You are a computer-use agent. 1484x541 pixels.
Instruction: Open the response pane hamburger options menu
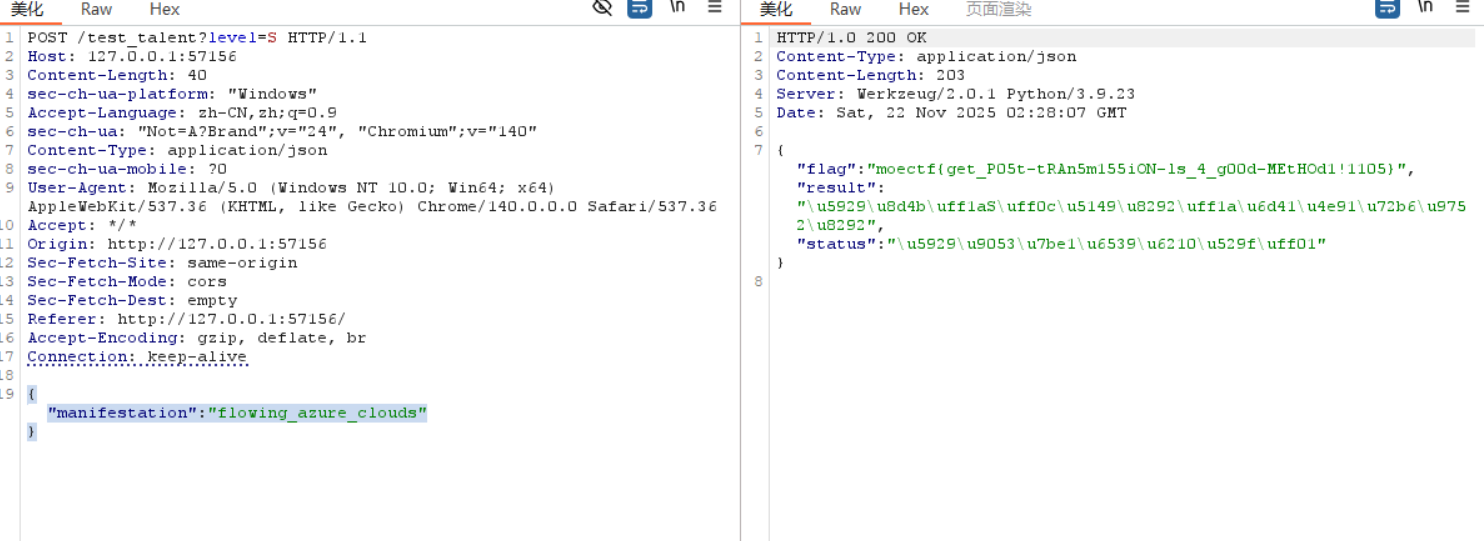coord(1463,7)
